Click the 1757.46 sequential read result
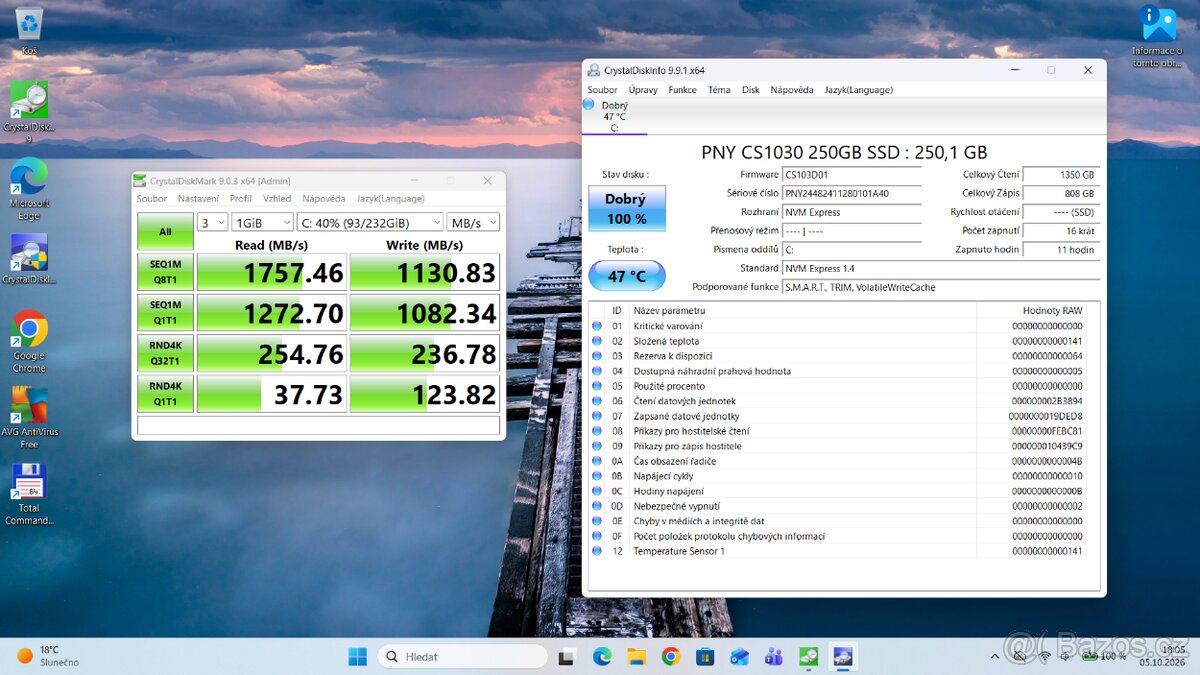This screenshot has width=1200, height=675. coord(272,272)
